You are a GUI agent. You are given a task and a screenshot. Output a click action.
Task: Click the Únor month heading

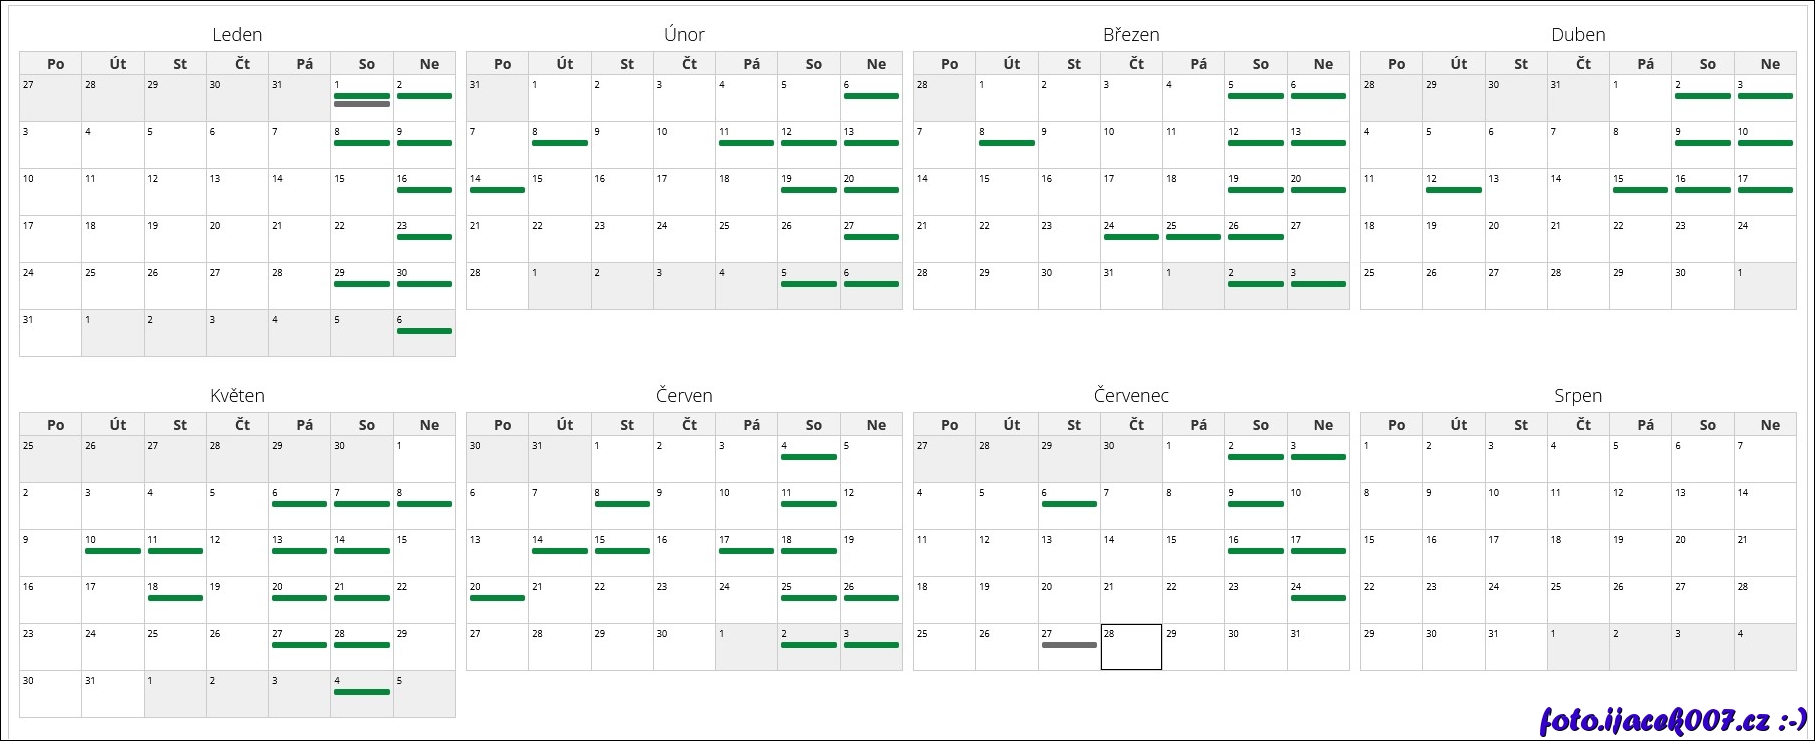click(x=684, y=35)
